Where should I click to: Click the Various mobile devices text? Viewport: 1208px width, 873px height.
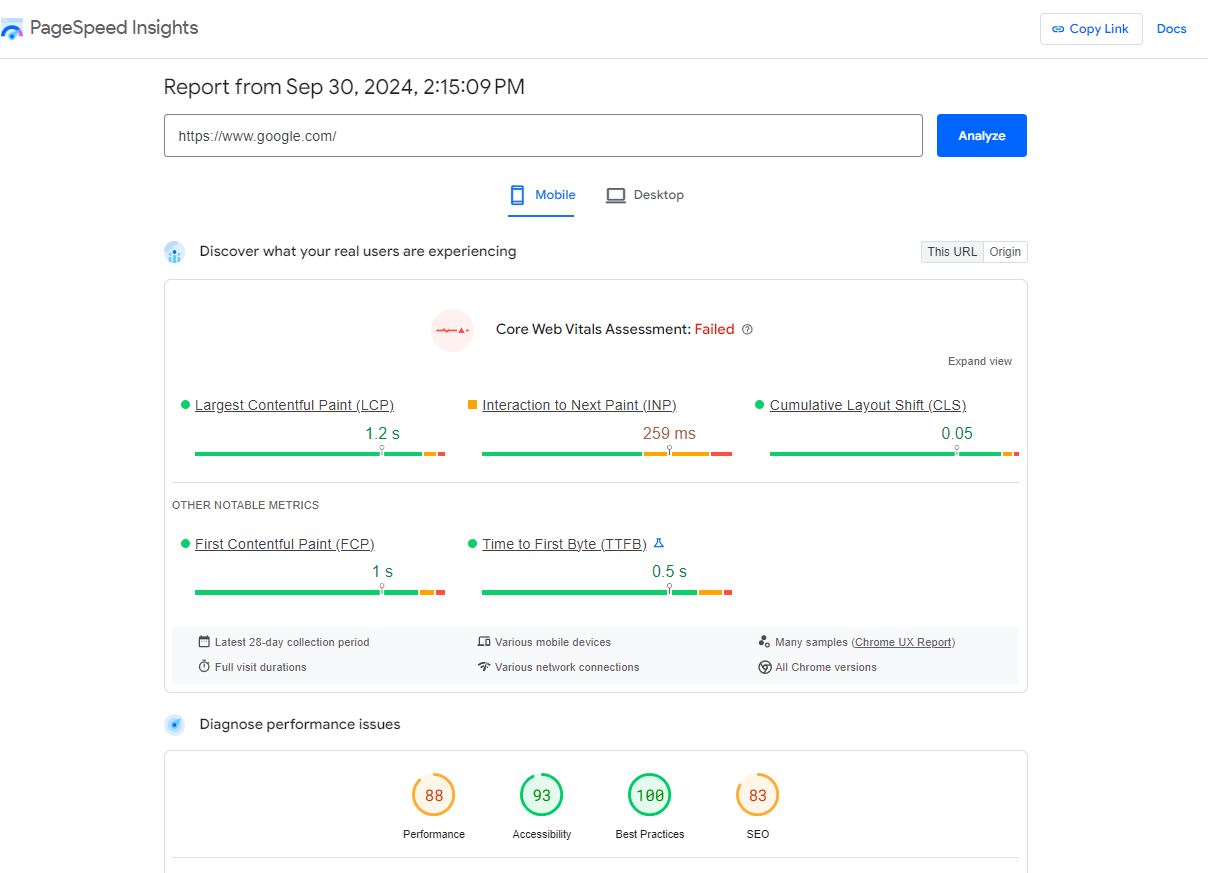pyautogui.click(x=553, y=642)
